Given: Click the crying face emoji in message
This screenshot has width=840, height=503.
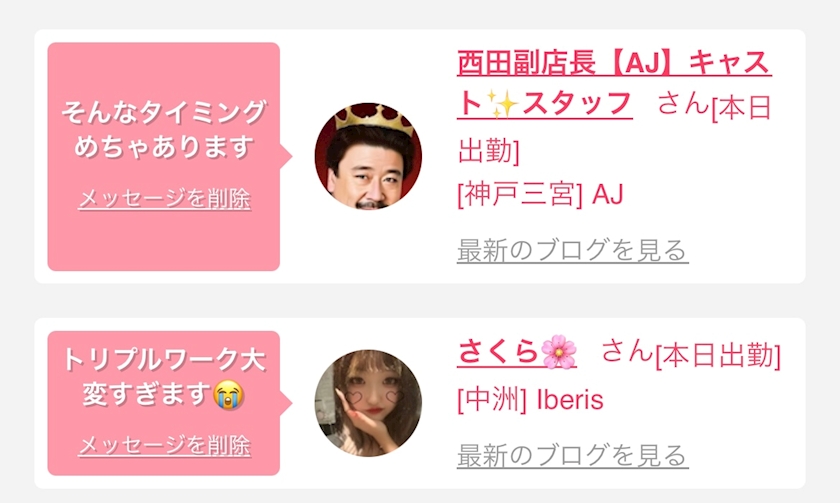Looking at the screenshot, I should 229,395.
